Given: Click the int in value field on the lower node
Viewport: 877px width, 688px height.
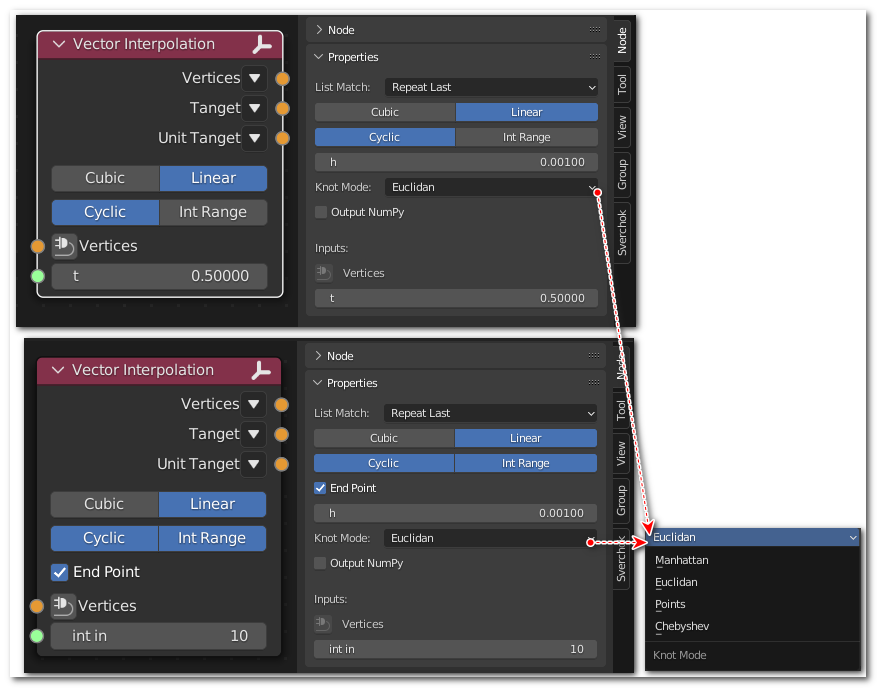Looking at the screenshot, I should [x=158, y=636].
